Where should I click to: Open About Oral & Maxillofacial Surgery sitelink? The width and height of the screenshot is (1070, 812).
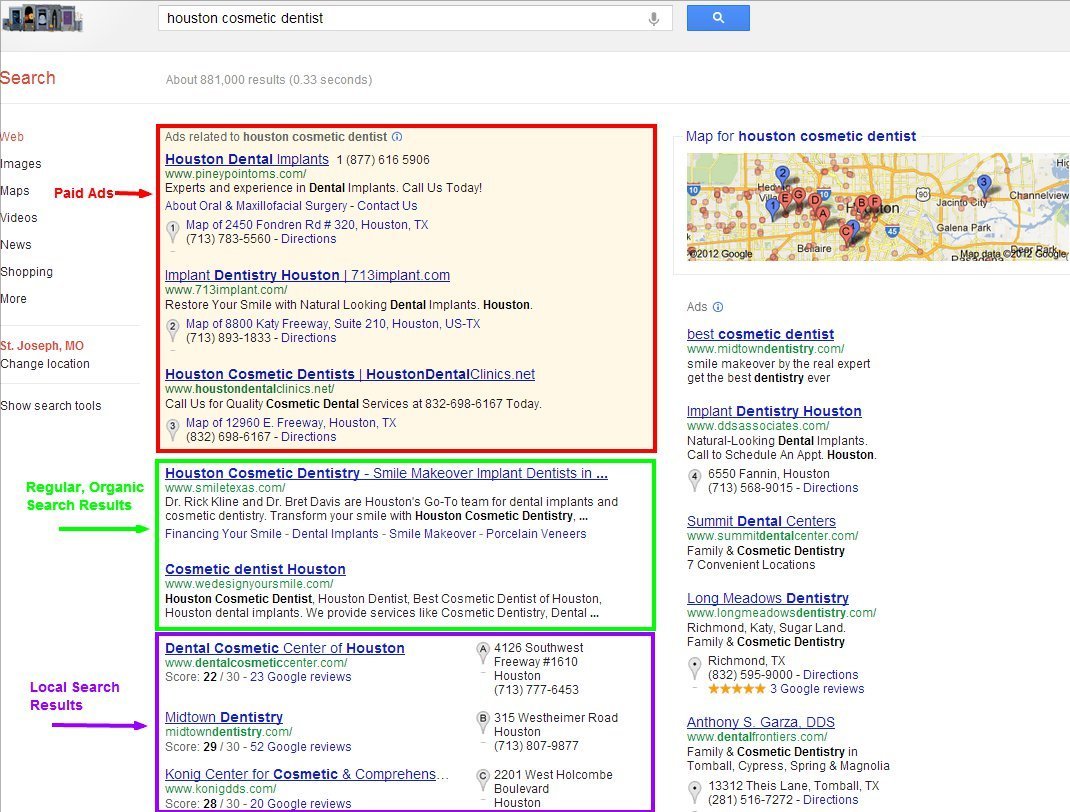coord(256,205)
